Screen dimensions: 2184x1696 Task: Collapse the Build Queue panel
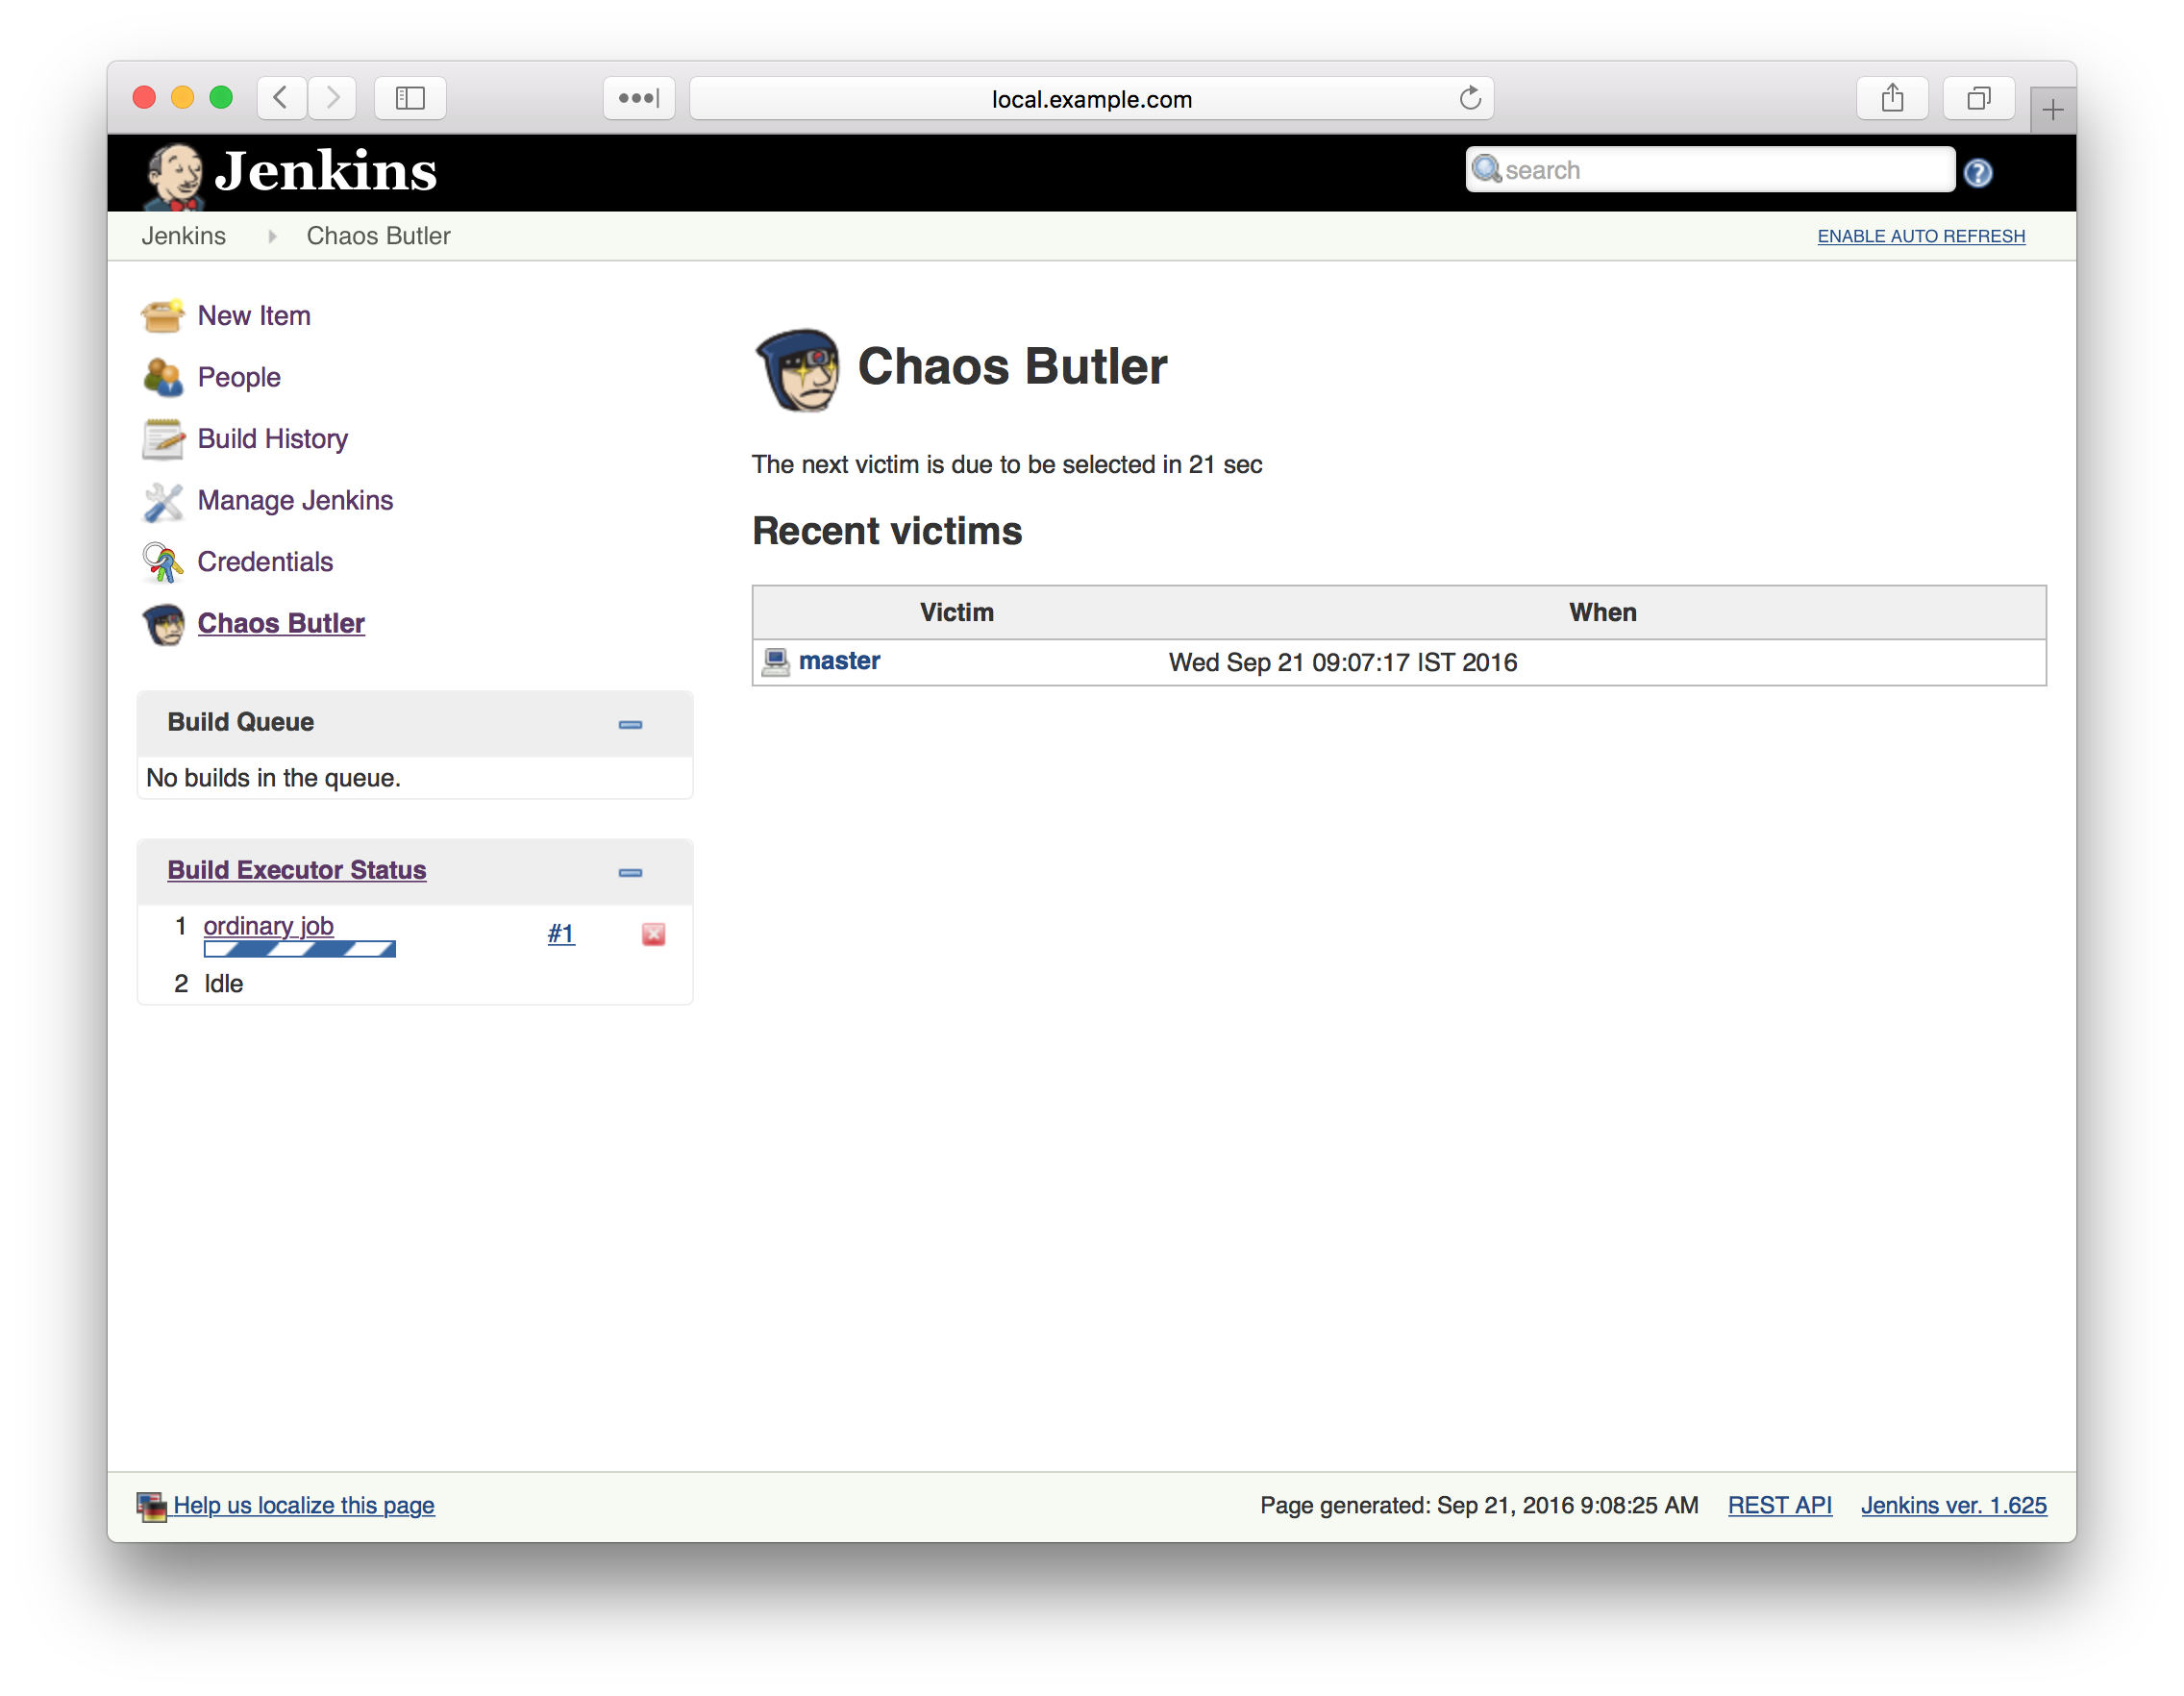(x=630, y=724)
